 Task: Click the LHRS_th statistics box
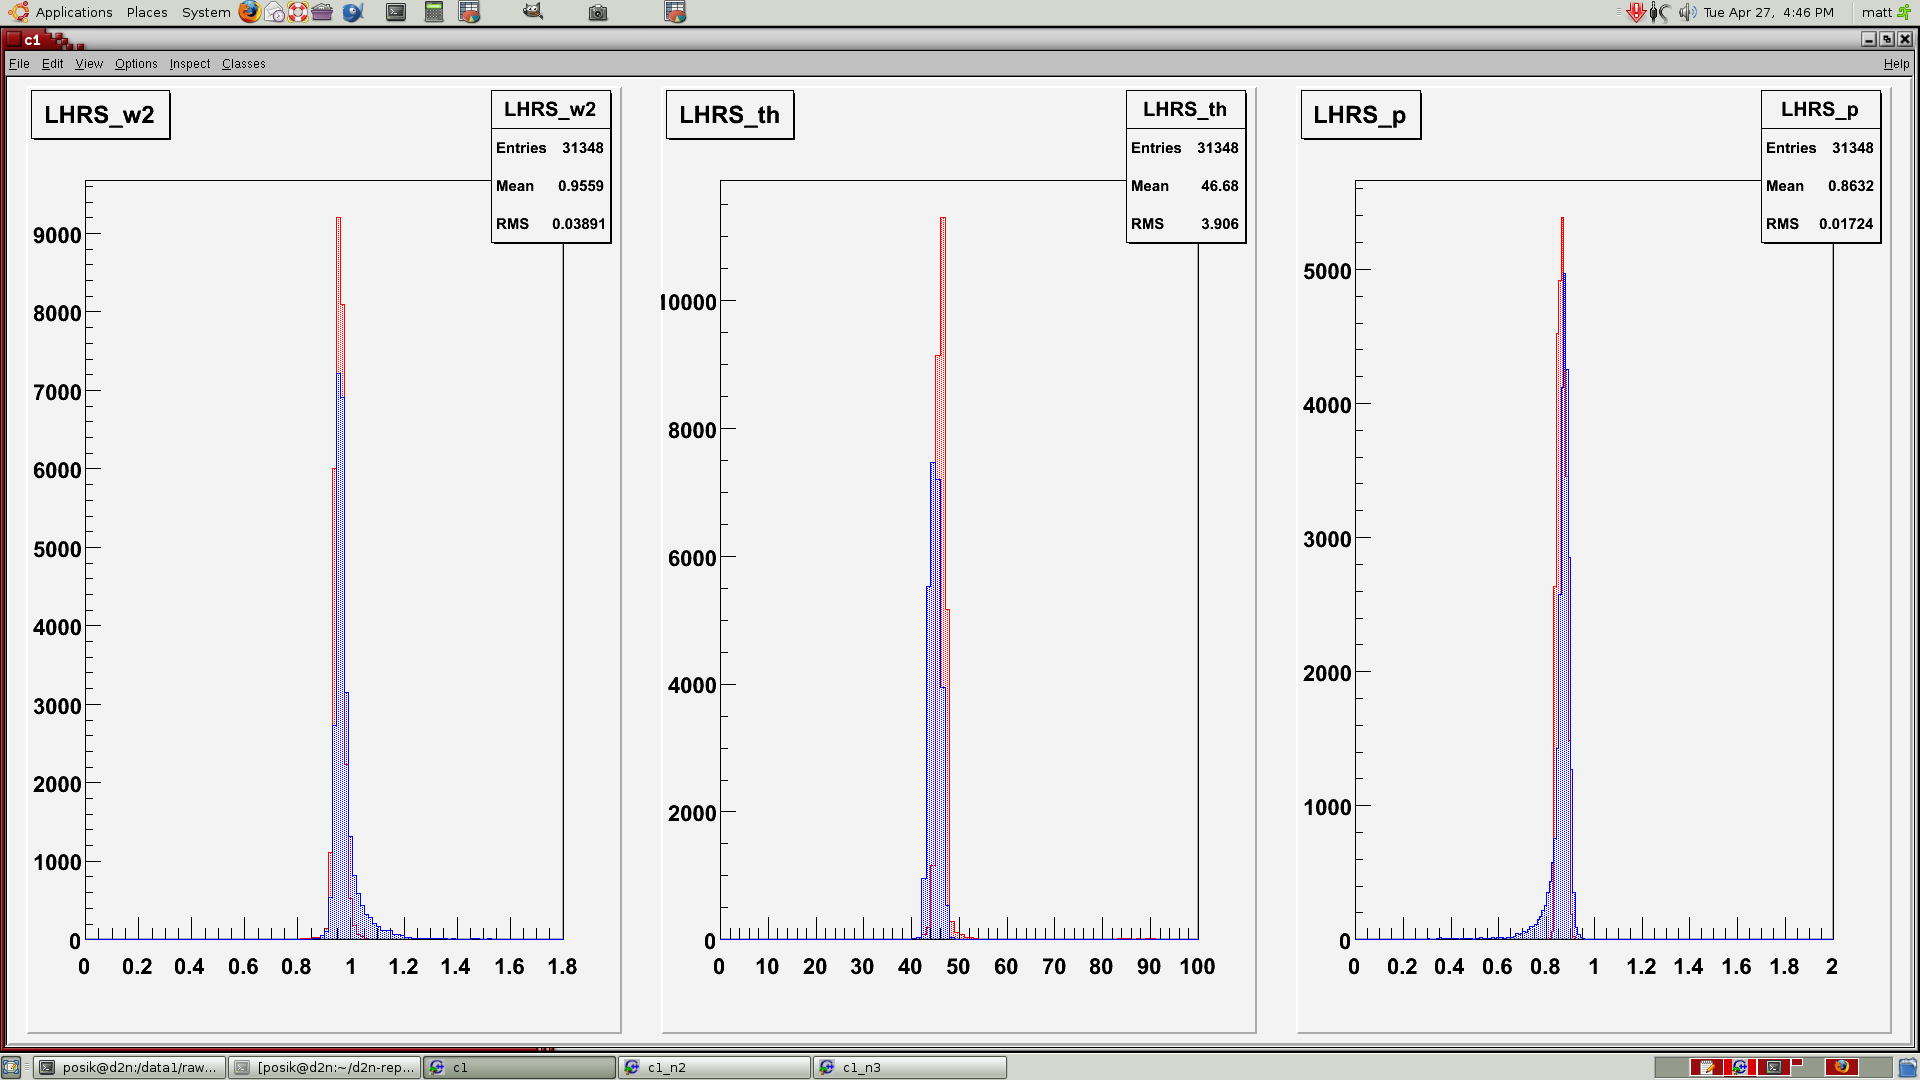[1185, 166]
